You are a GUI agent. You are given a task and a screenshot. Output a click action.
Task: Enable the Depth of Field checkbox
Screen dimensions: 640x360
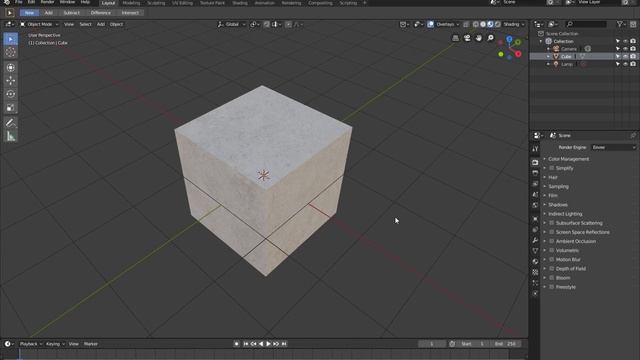coord(551,269)
